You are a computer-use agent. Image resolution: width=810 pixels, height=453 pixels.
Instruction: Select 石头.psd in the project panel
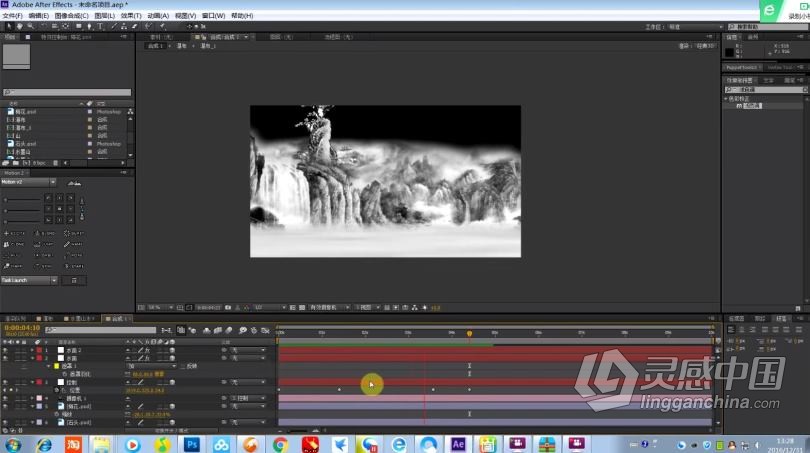click(25, 144)
